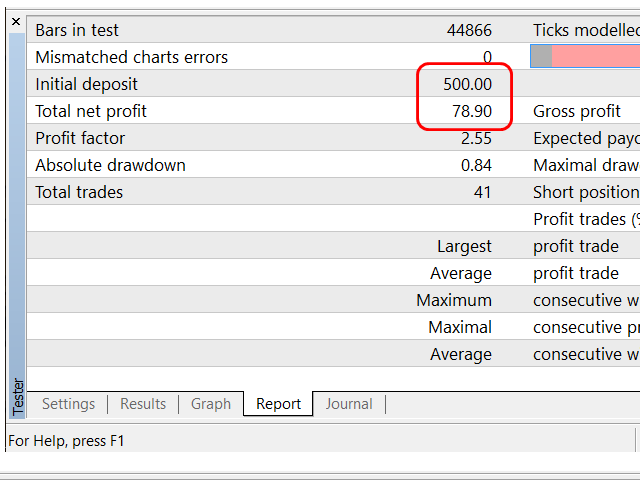Click the vertical Tester panel label

(16, 396)
